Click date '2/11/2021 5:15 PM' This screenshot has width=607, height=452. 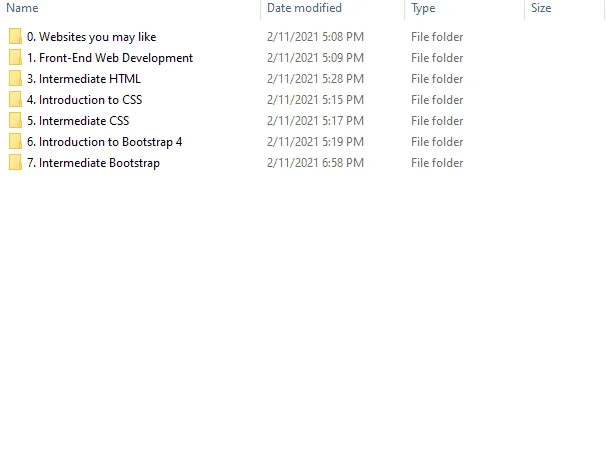click(x=316, y=100)
